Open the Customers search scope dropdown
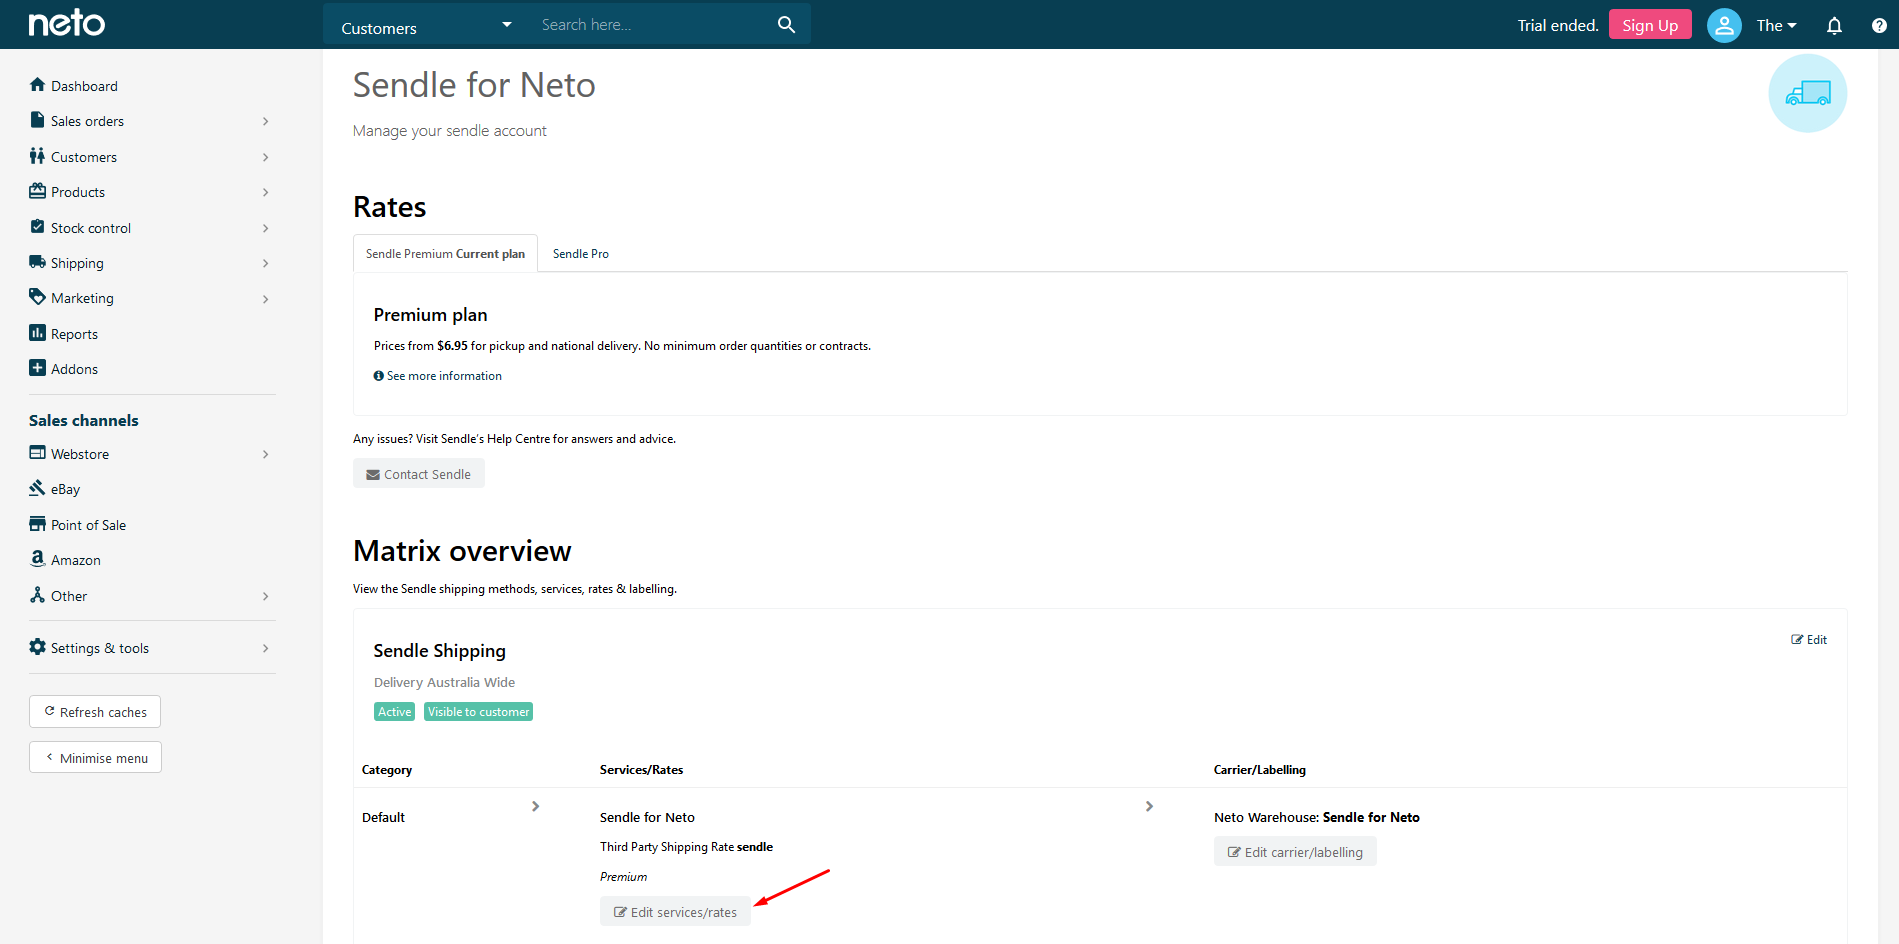This screenshot has width=1899, height=944. [427, 25]
